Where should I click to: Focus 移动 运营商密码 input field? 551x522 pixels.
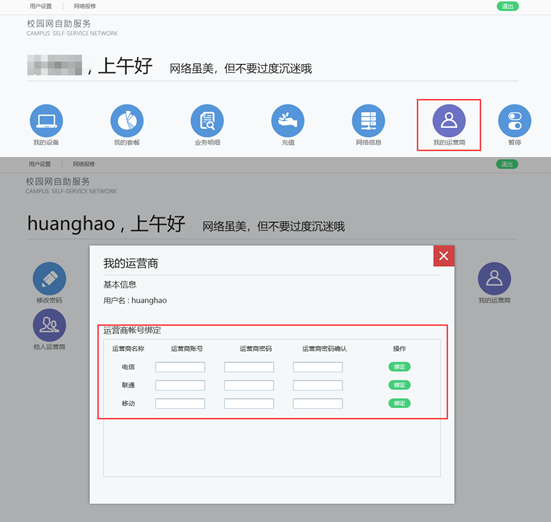pos(249,404)
